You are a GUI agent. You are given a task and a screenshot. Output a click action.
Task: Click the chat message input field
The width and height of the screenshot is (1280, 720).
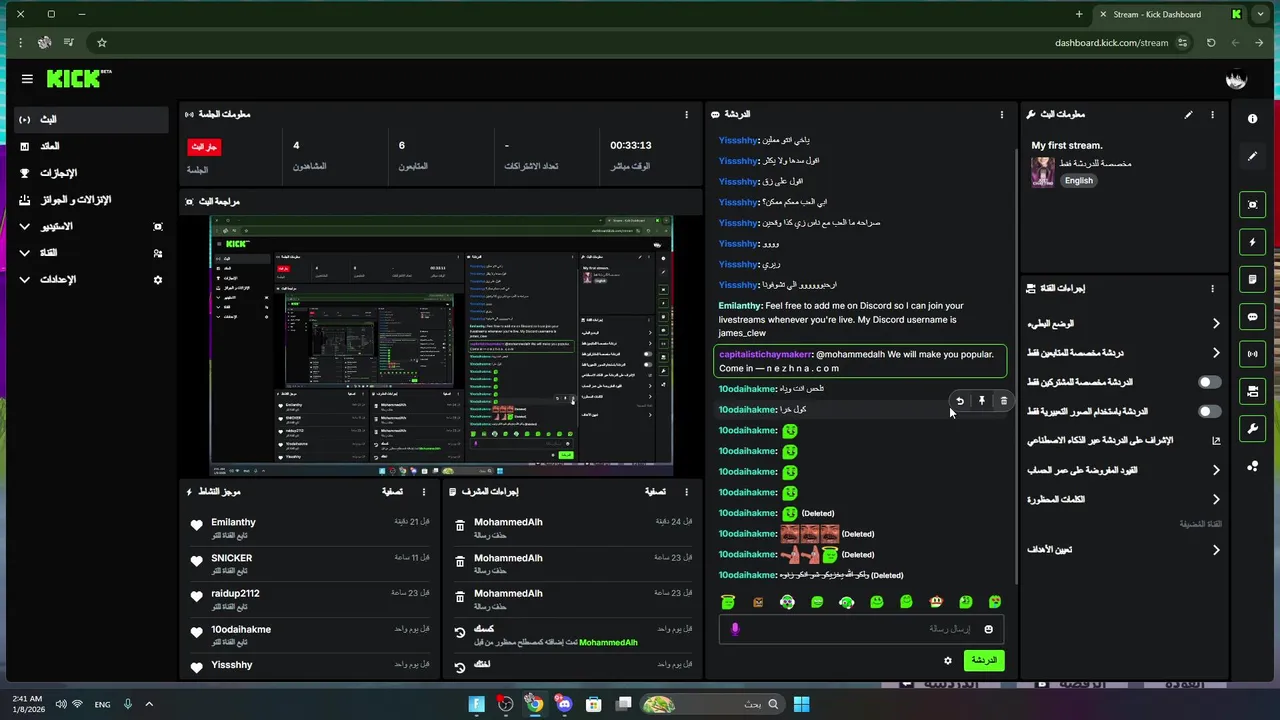(x=860, y=629)
